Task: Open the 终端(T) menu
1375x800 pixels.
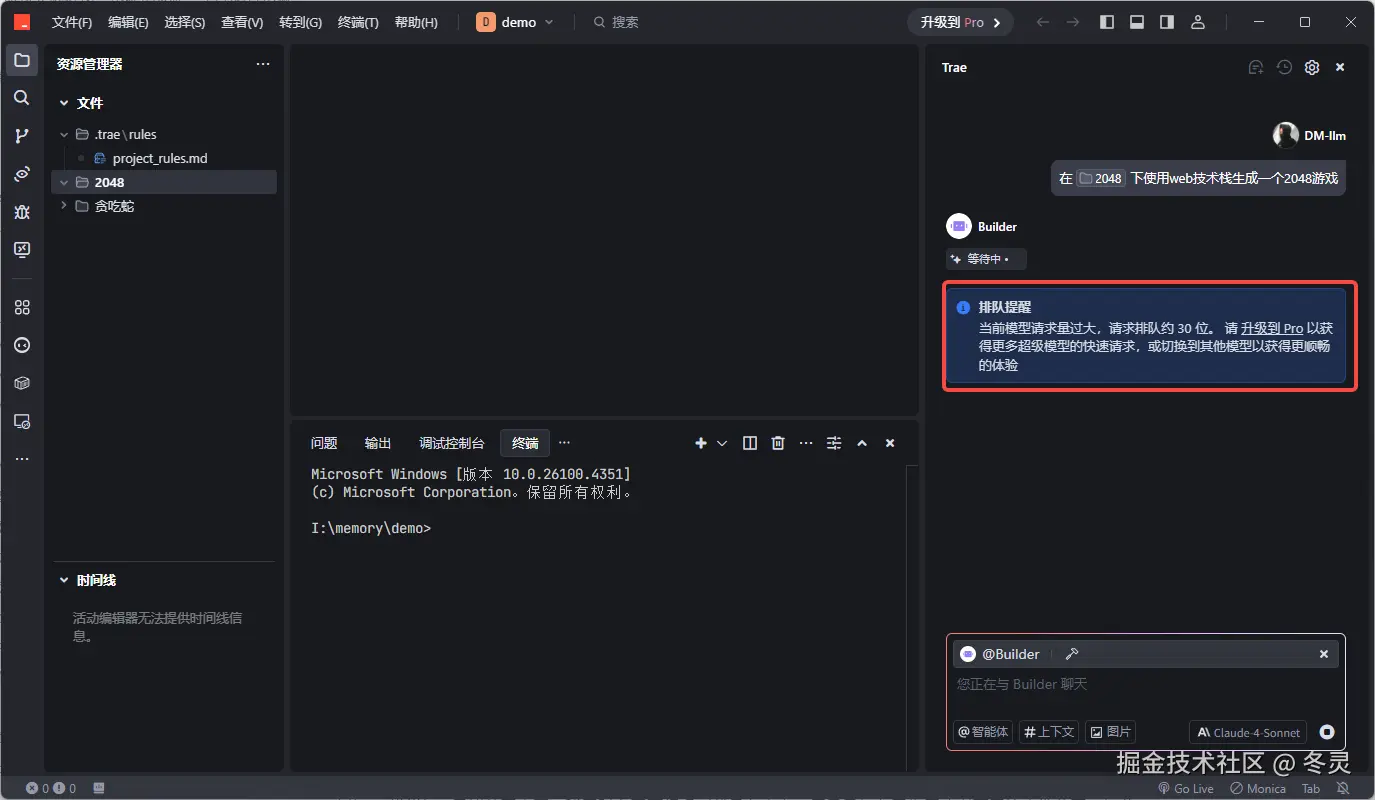Action: coord(357,21)
